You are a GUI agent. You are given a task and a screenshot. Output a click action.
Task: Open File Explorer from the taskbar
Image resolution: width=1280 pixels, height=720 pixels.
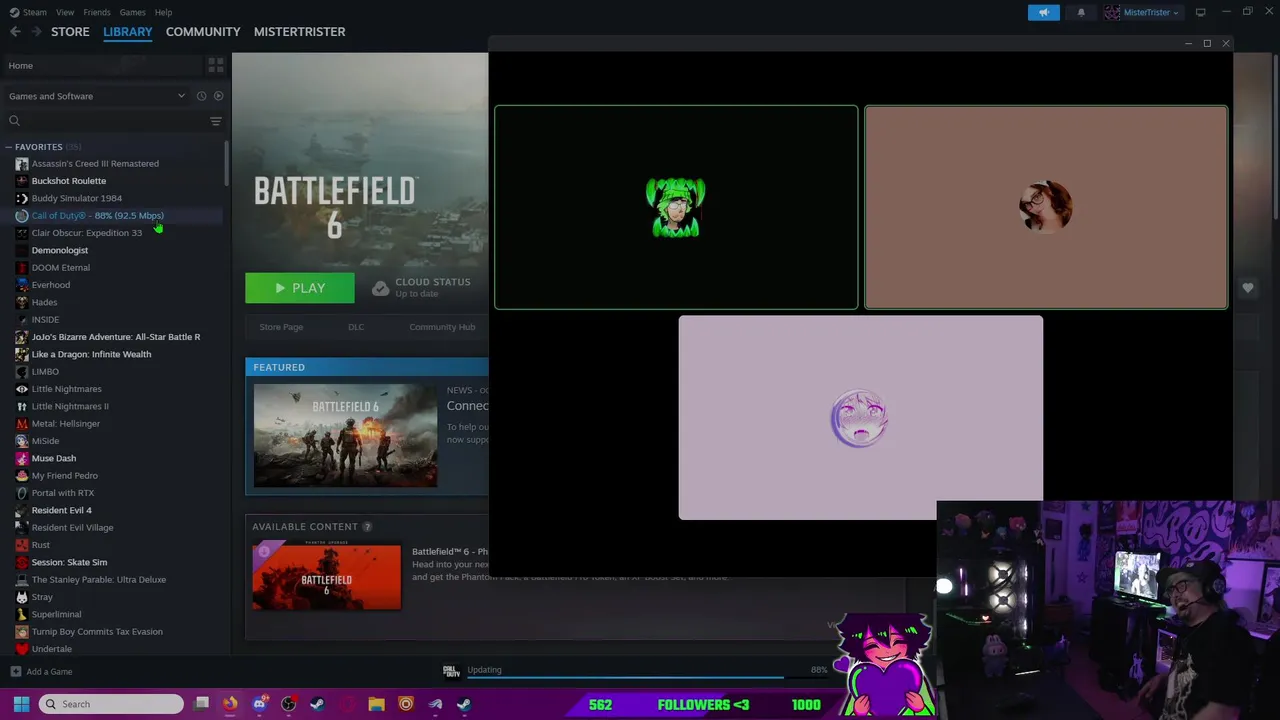tap(376, 704)
